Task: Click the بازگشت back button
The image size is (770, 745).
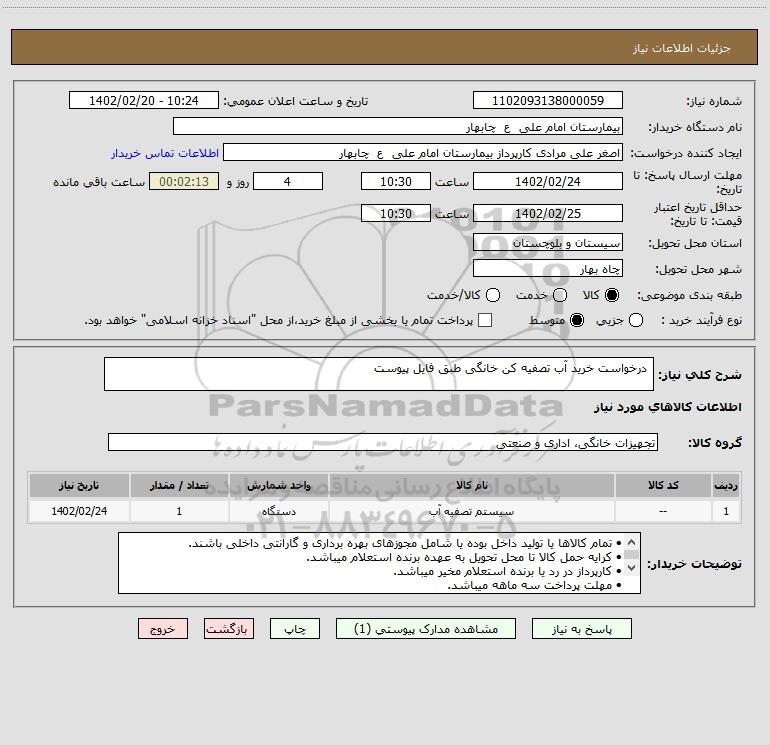Action: [229, 629]
